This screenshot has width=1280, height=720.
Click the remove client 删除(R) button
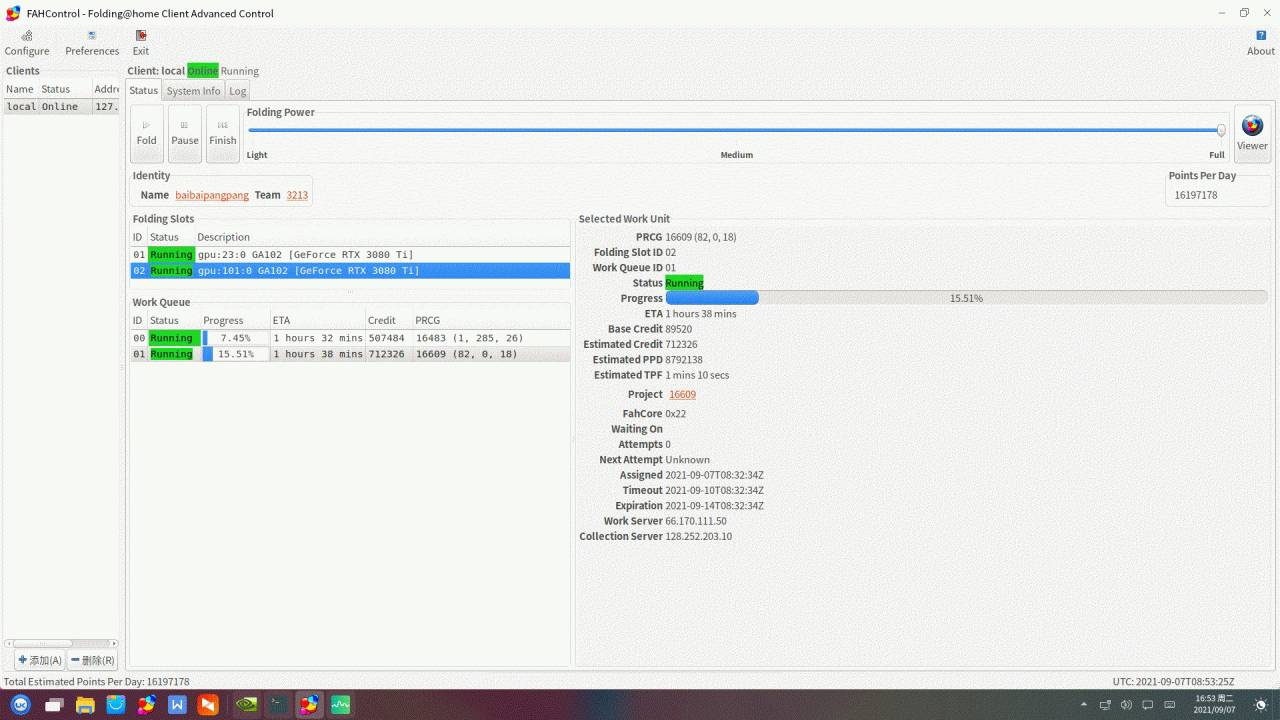pyautogui.click(x=93, y=660)
